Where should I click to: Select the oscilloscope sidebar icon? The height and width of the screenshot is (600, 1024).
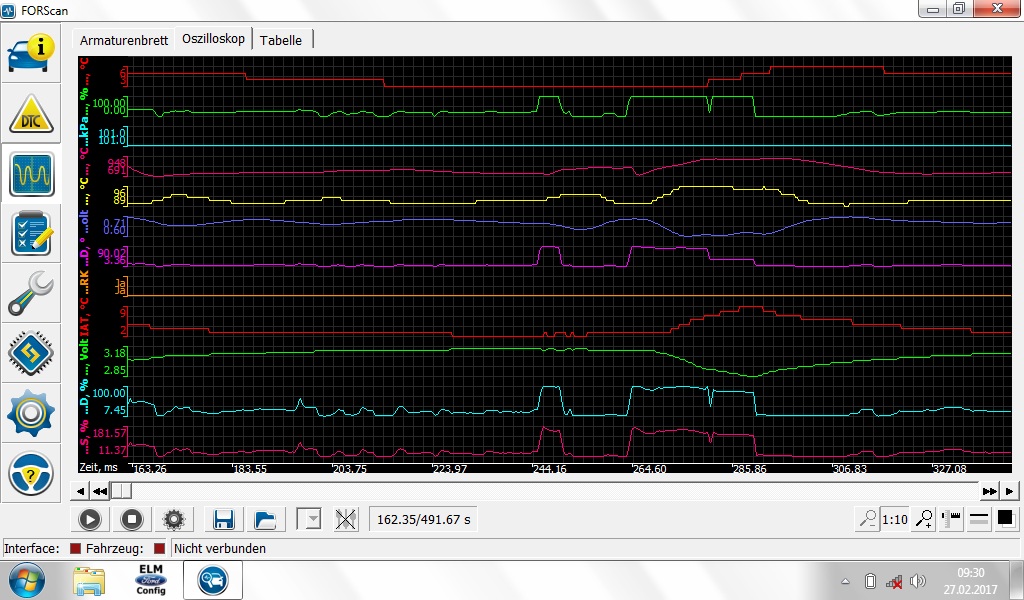tap(31, 174)
